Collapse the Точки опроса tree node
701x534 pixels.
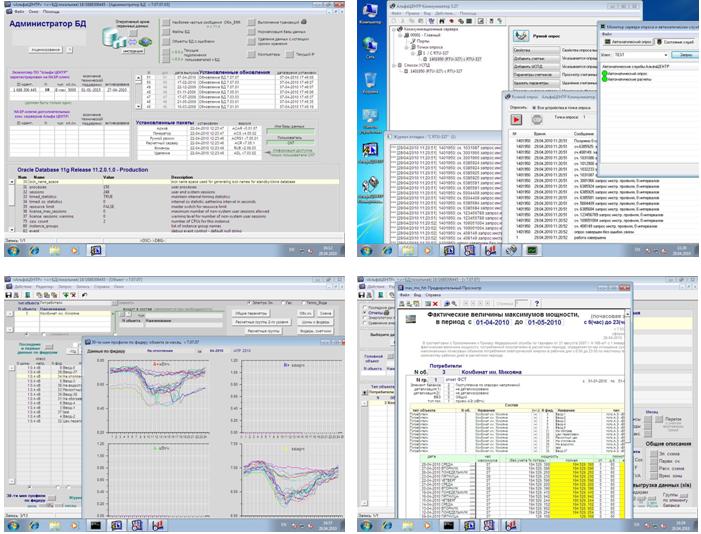(x=407, y=47)
